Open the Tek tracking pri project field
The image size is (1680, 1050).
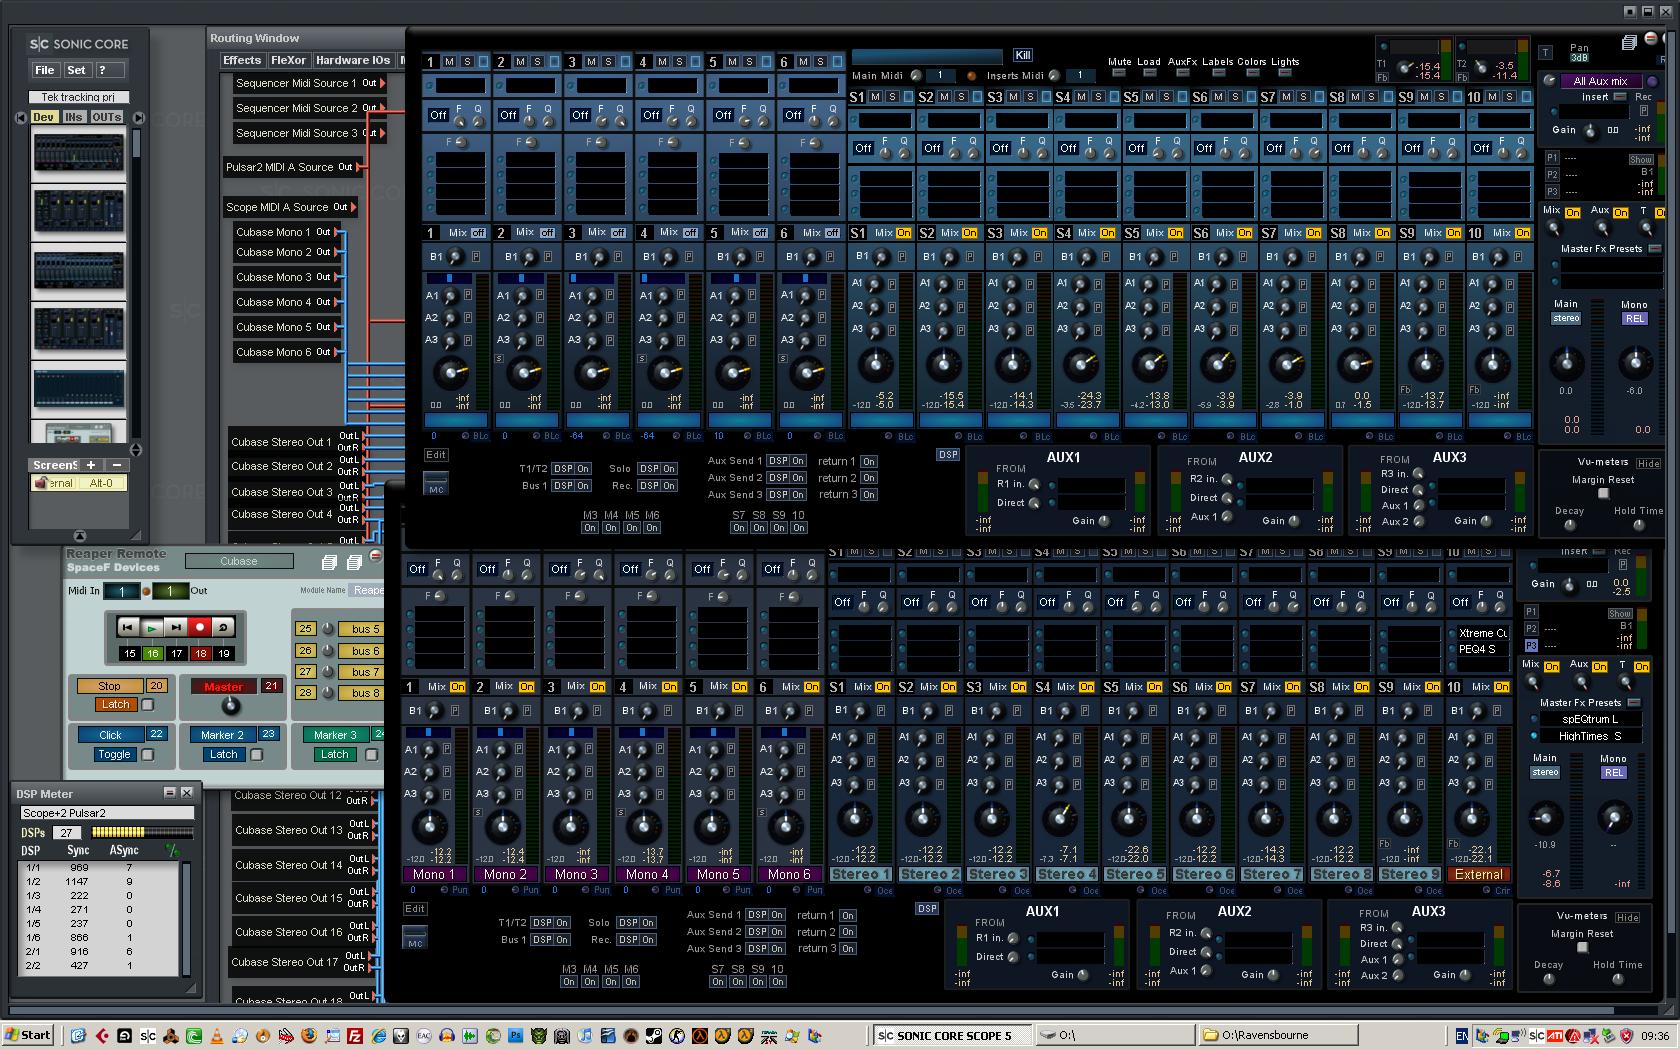78,97
